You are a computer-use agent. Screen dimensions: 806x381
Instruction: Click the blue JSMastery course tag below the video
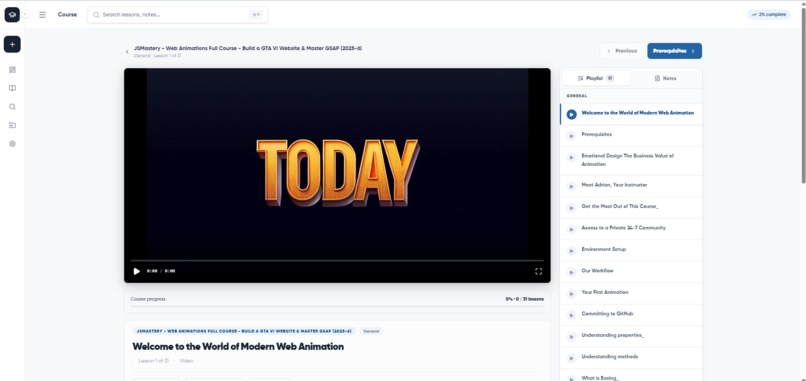(244, 331)
